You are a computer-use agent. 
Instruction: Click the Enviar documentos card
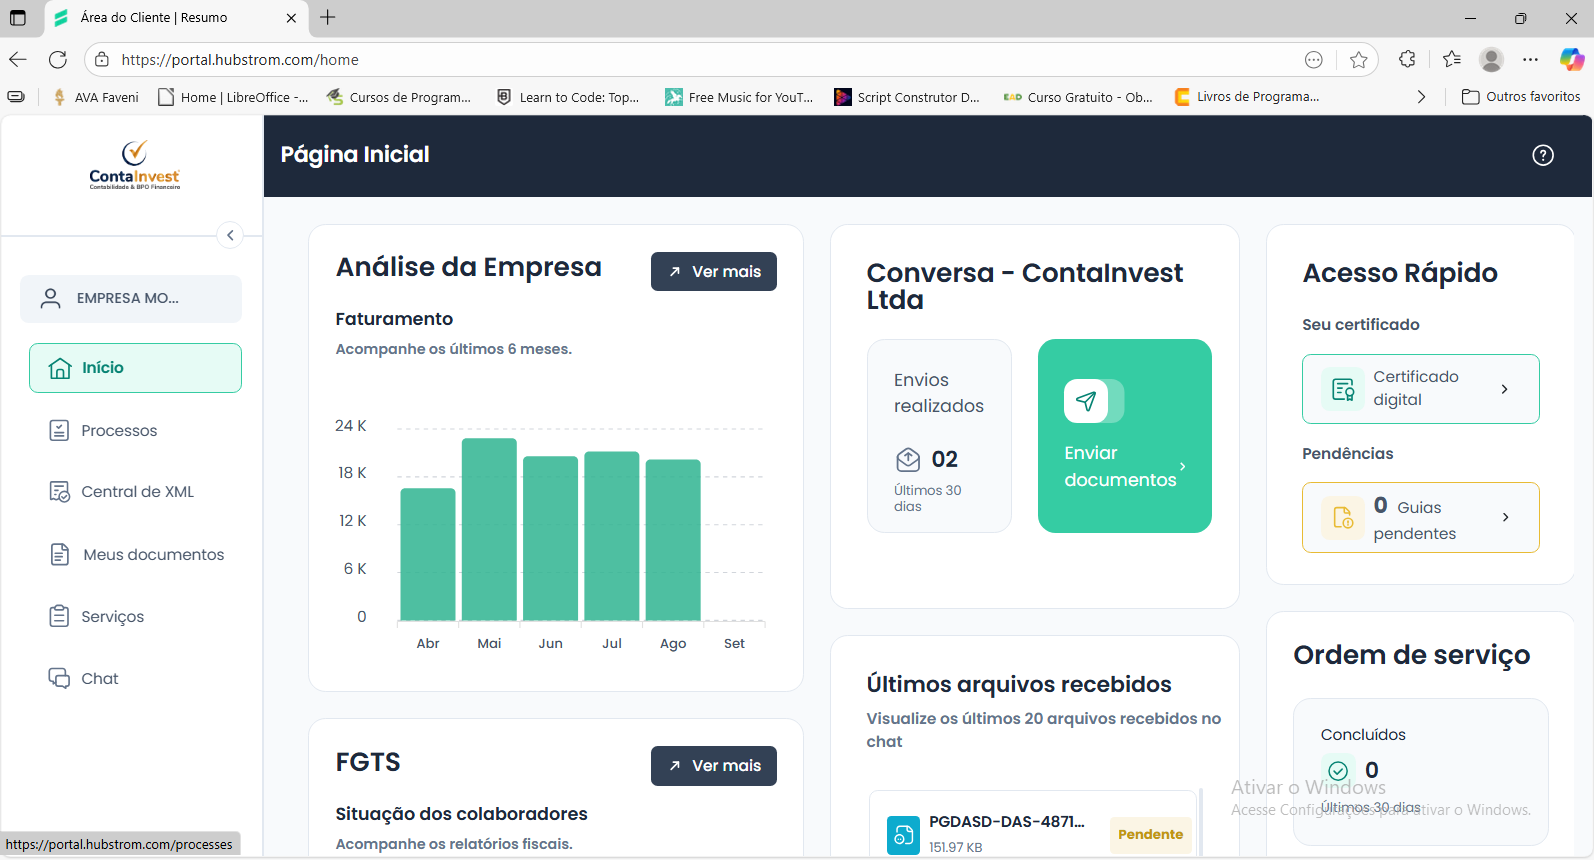point(1125,436)
